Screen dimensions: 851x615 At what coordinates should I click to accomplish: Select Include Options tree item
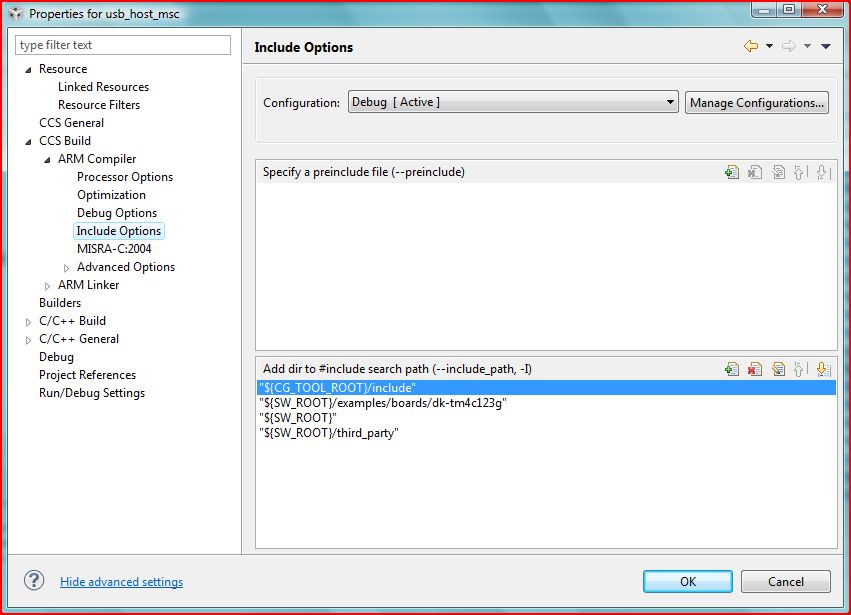click(118, 231)
